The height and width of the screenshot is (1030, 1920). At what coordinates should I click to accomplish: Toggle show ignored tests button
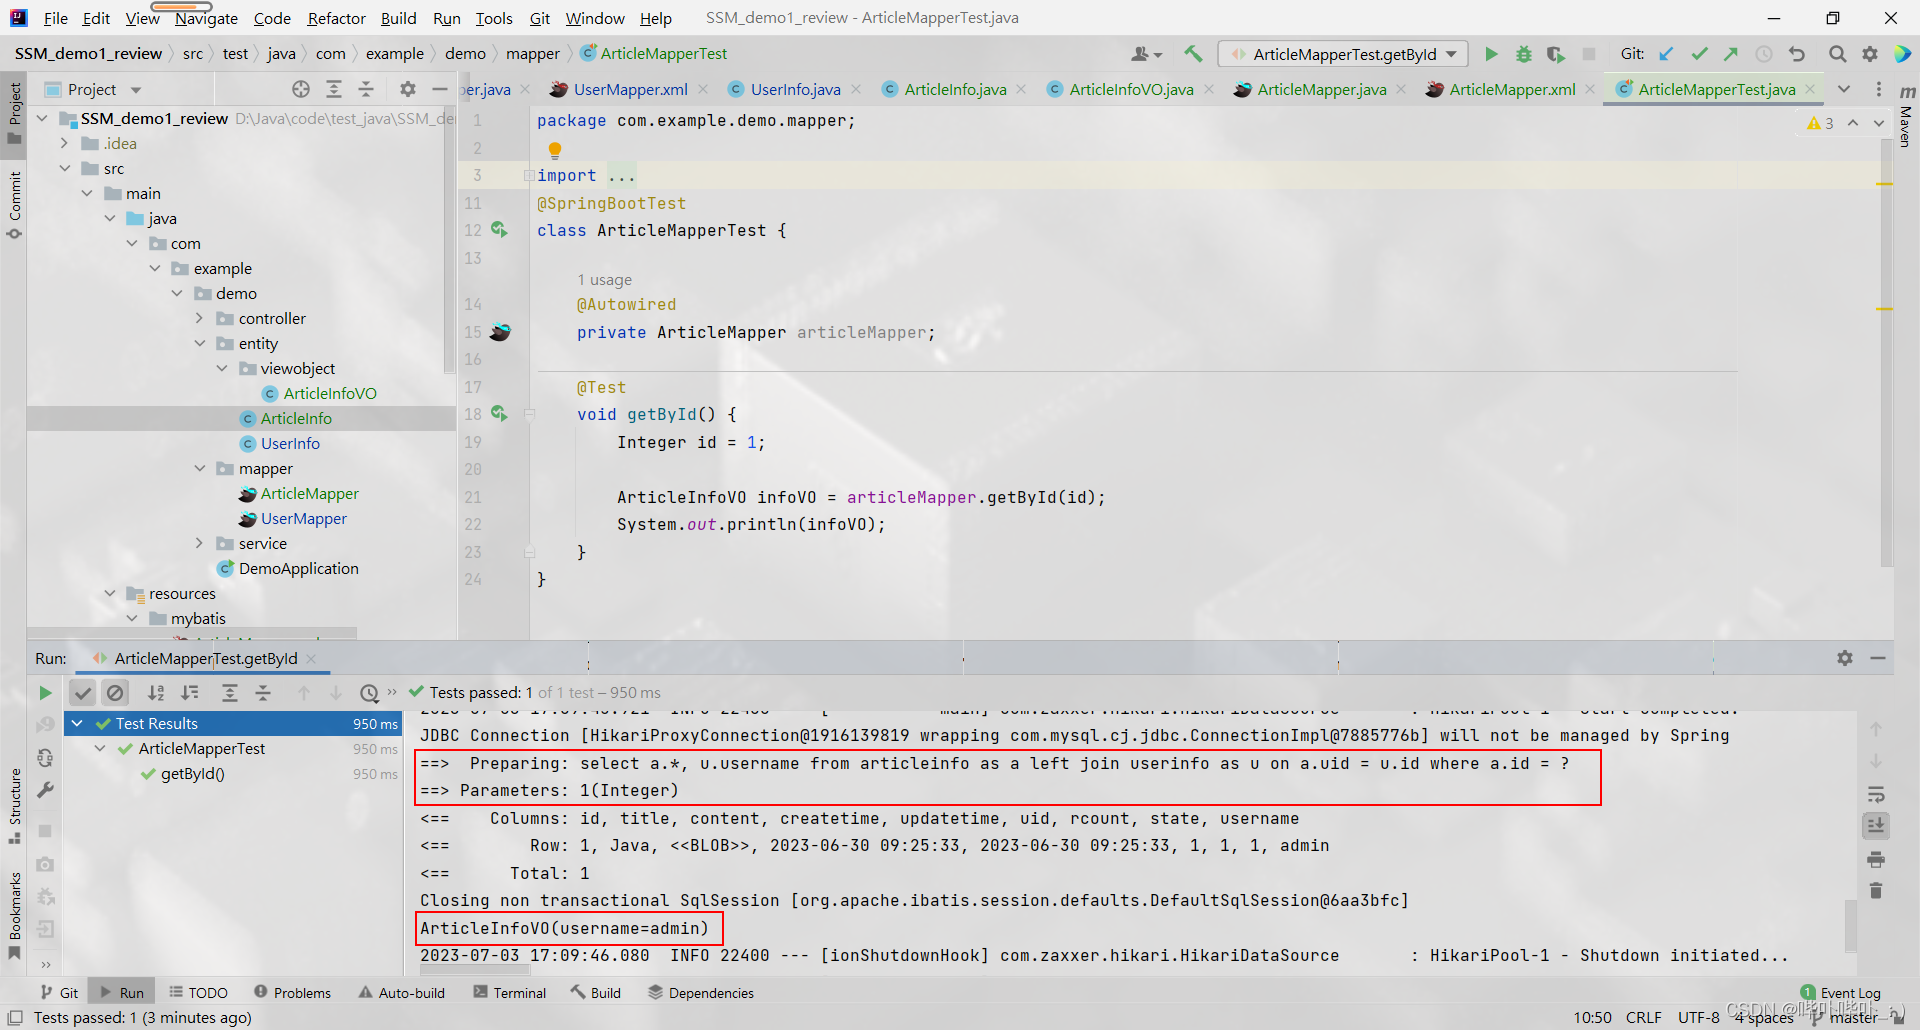pyautogui.click(x=116, y=693)
